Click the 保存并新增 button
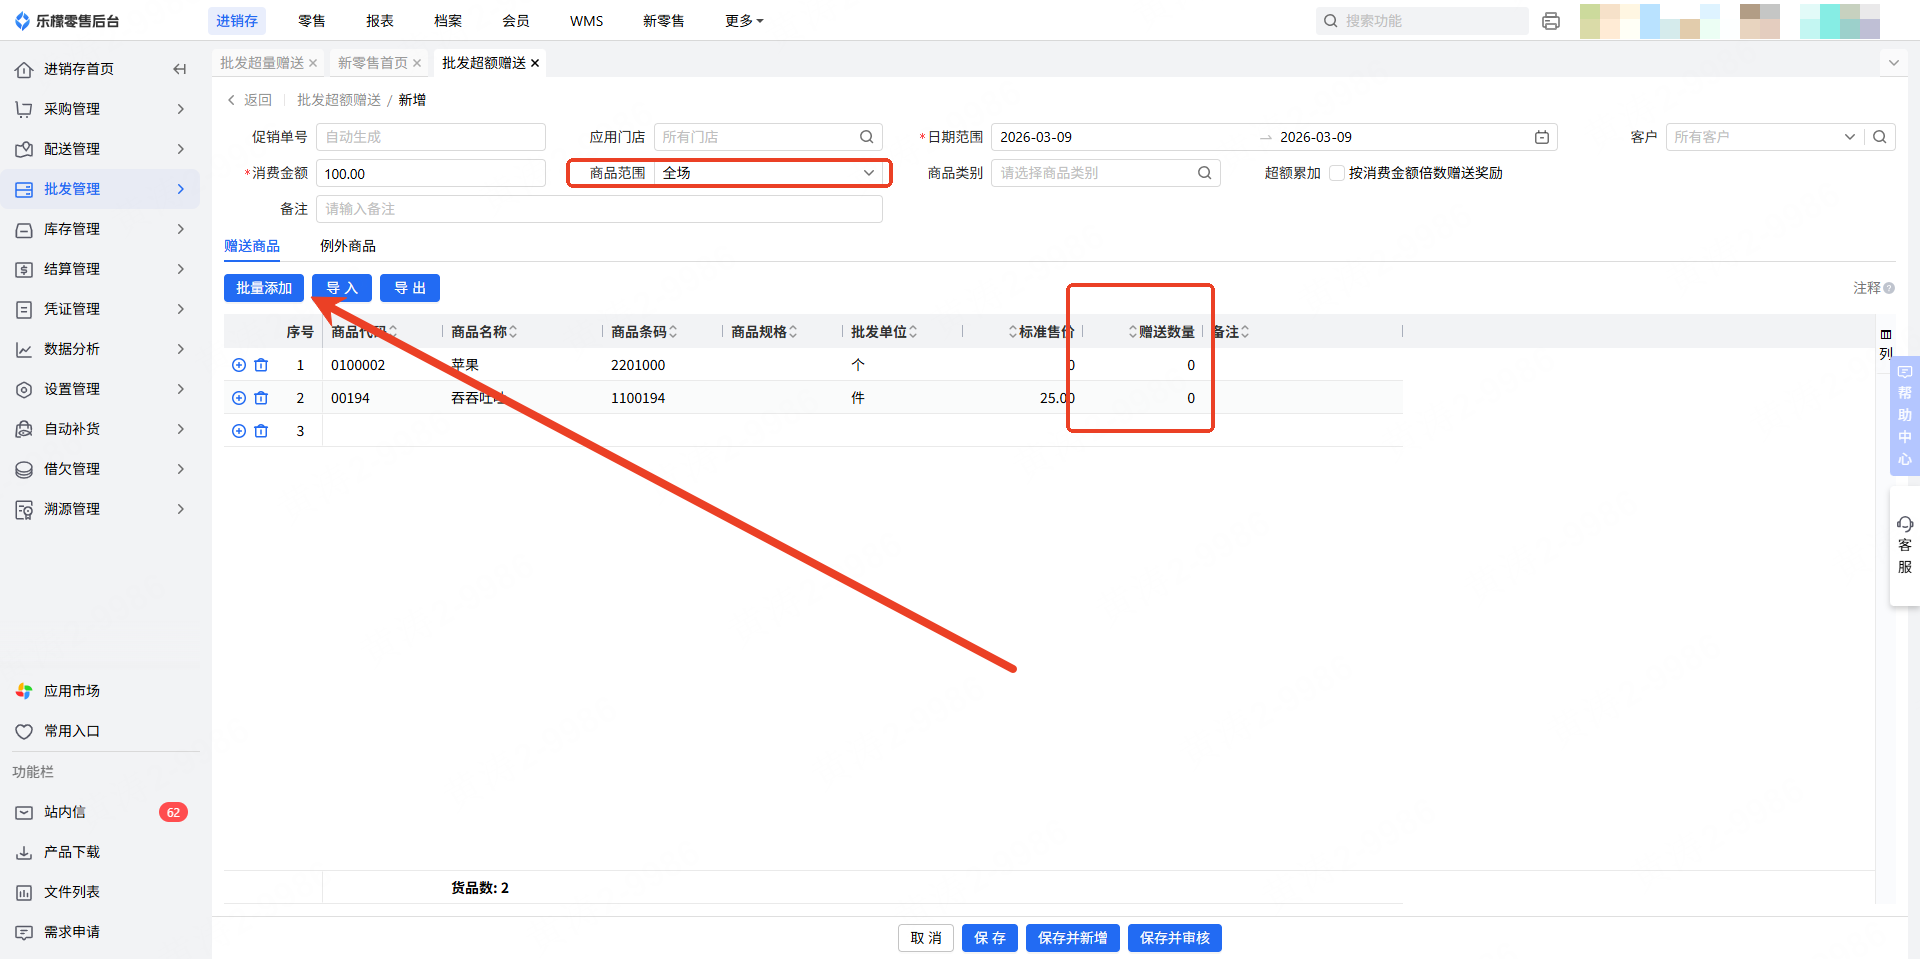This screenshot has width=1920, height=959. pos(1073,938)
